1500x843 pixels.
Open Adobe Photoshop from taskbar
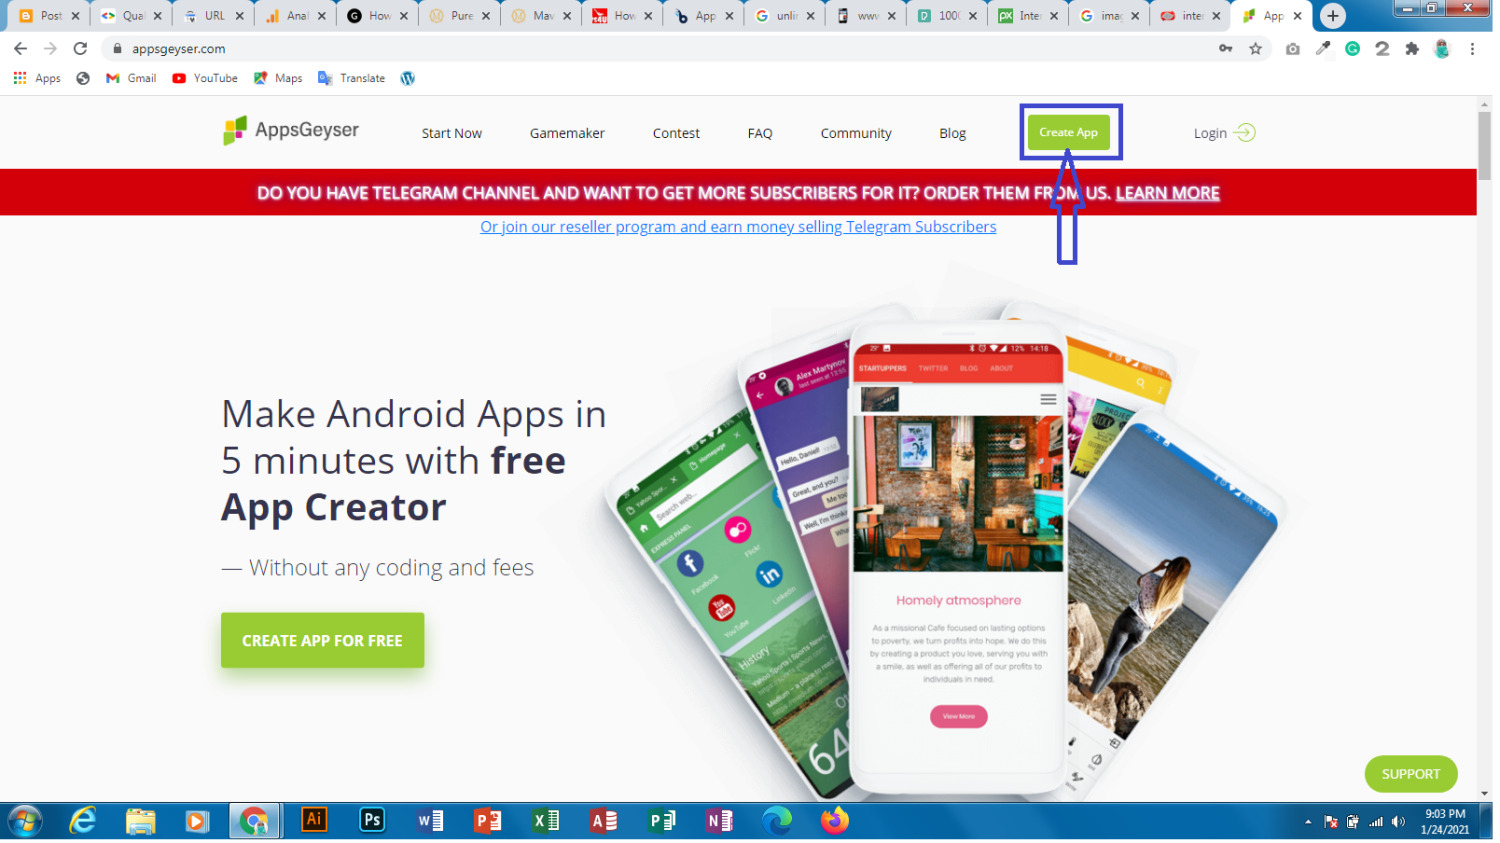tap(372, 821)
